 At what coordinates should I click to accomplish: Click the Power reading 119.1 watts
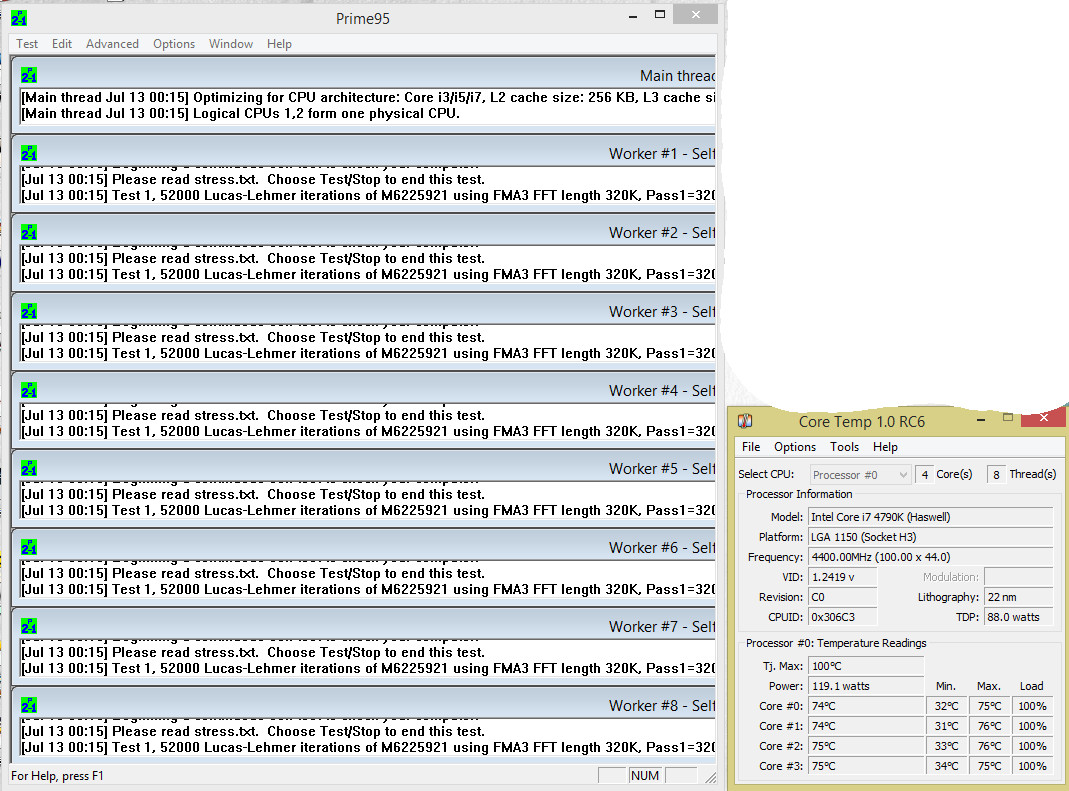tap(866, 686)
